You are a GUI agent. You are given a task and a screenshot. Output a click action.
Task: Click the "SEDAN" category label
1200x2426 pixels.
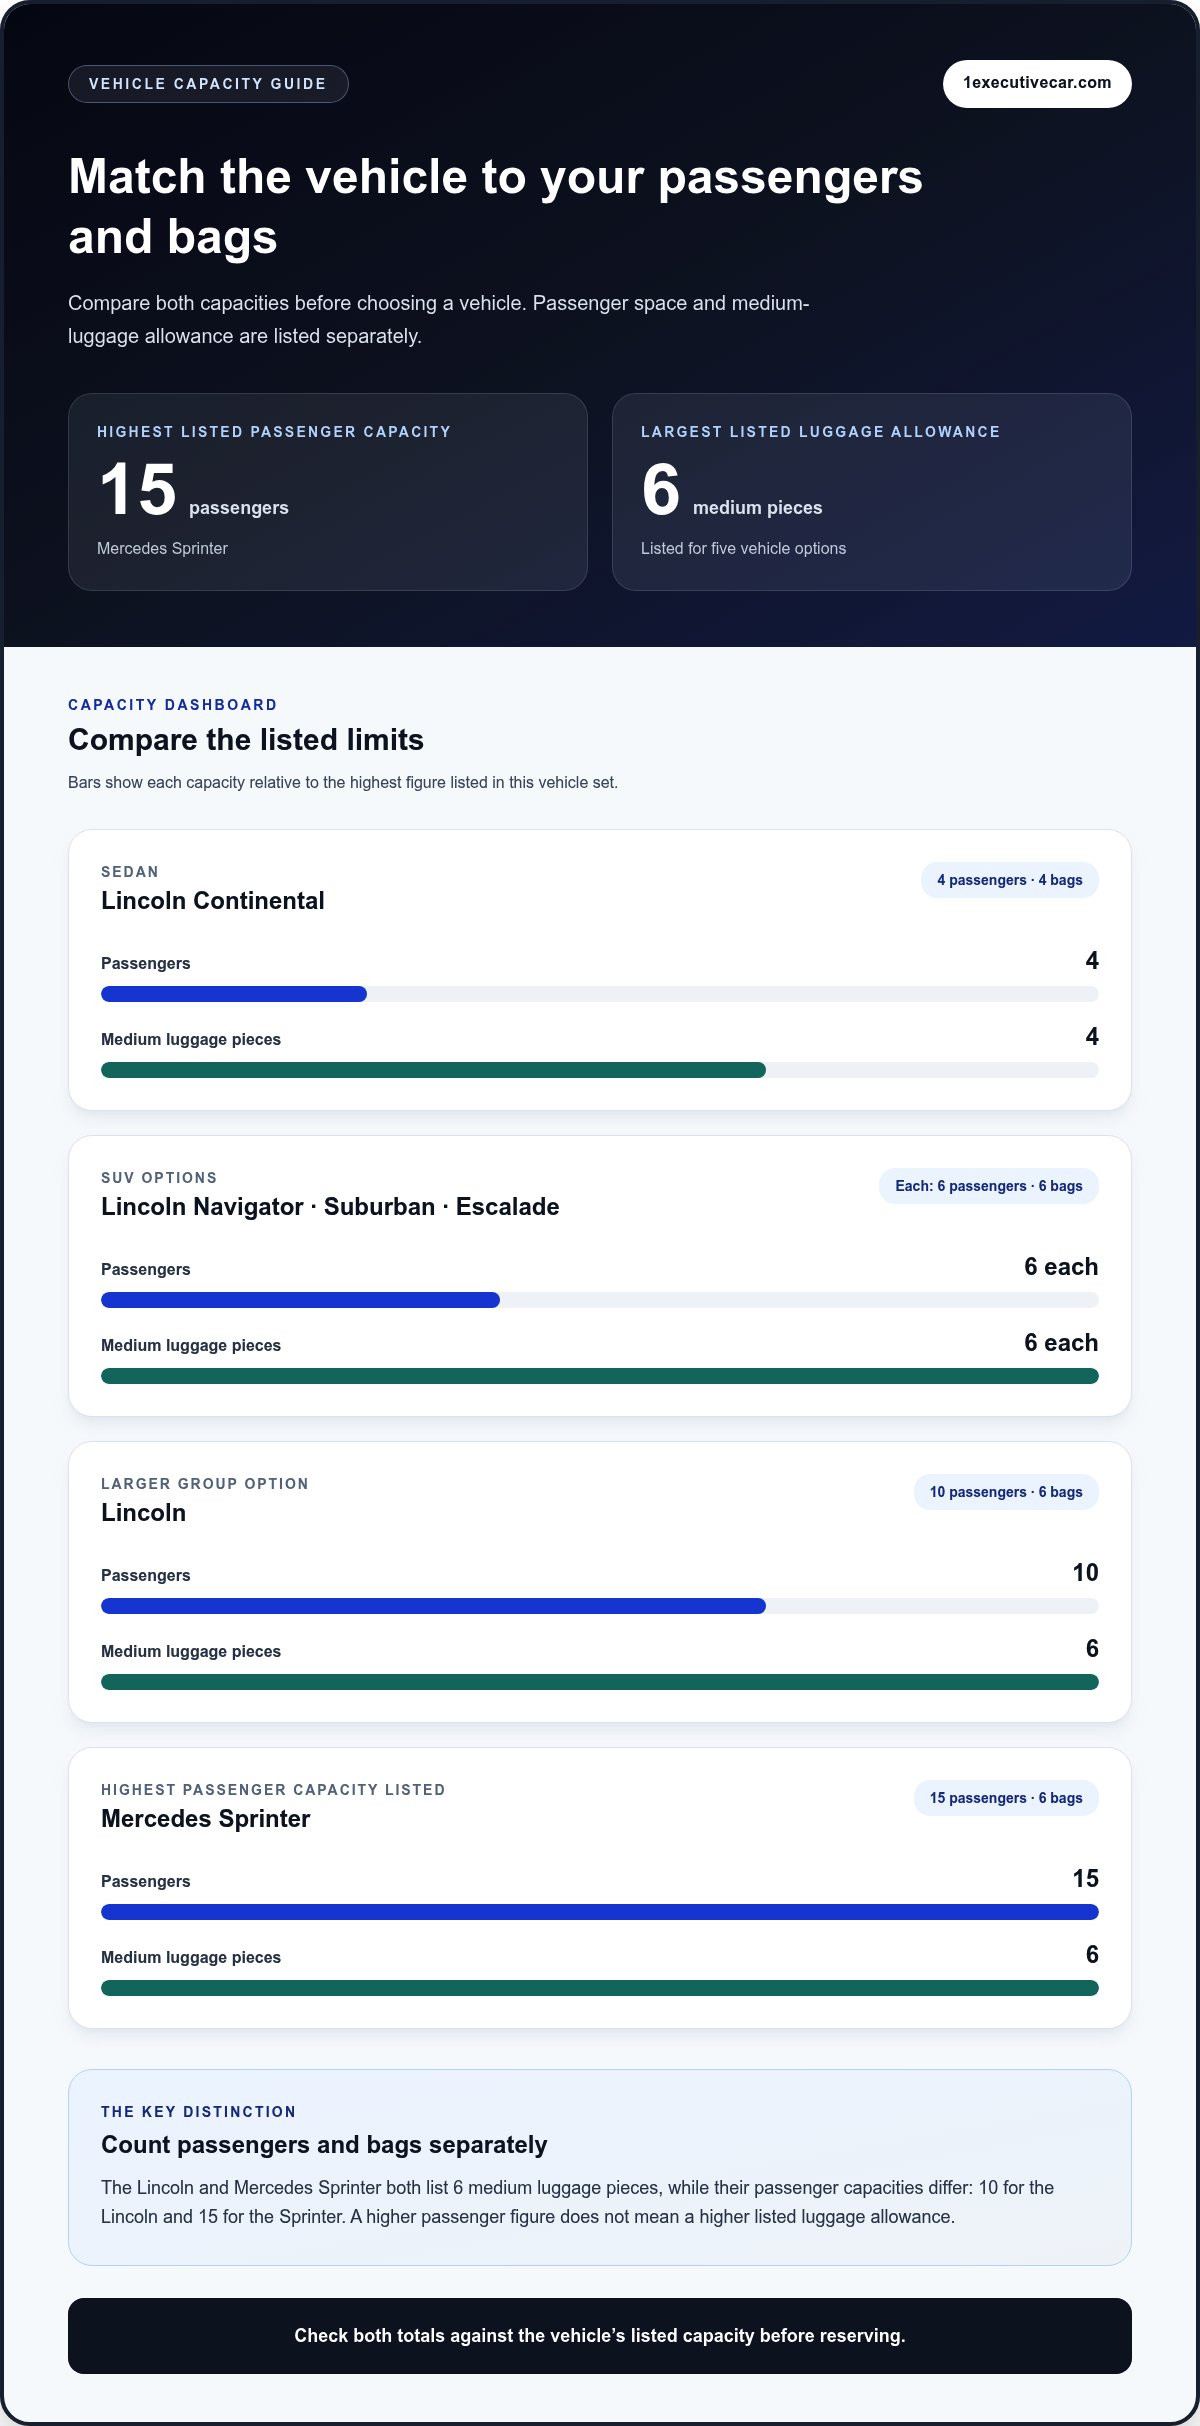pos(130,872)
